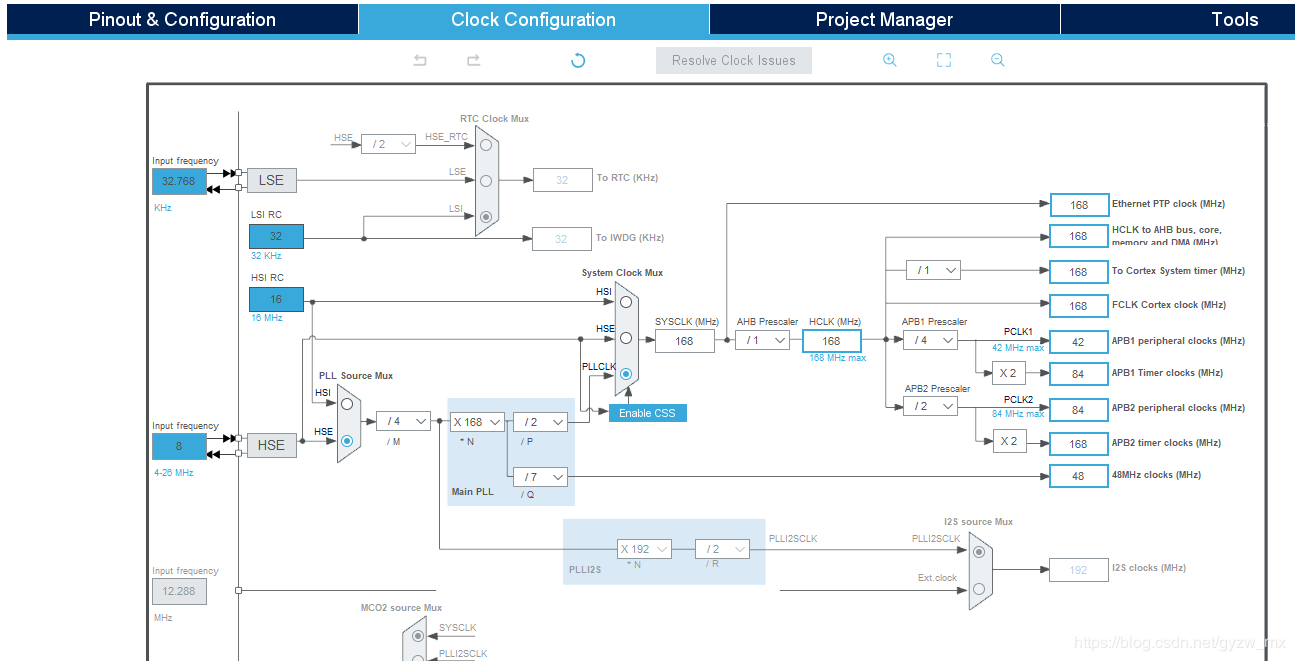Open the APB1 Prescaler /4 dropdown

(930, 340)
